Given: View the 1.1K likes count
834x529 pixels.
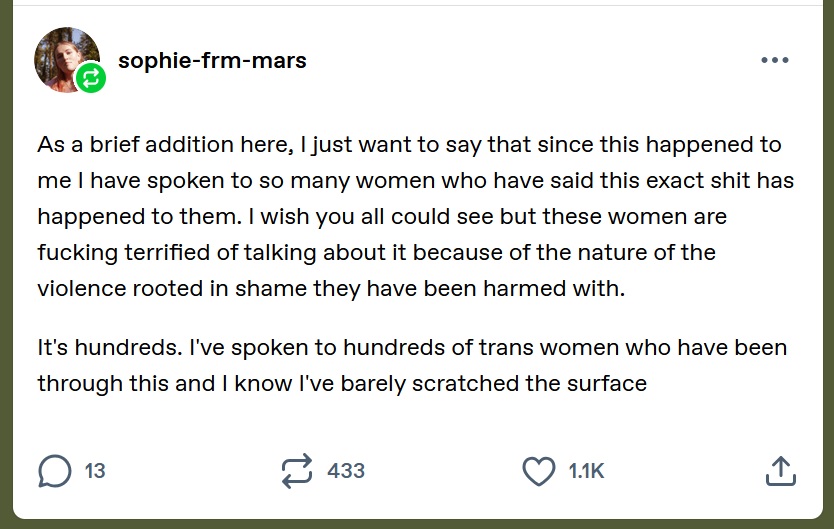Looking at the screenshot, I should 586,470.
